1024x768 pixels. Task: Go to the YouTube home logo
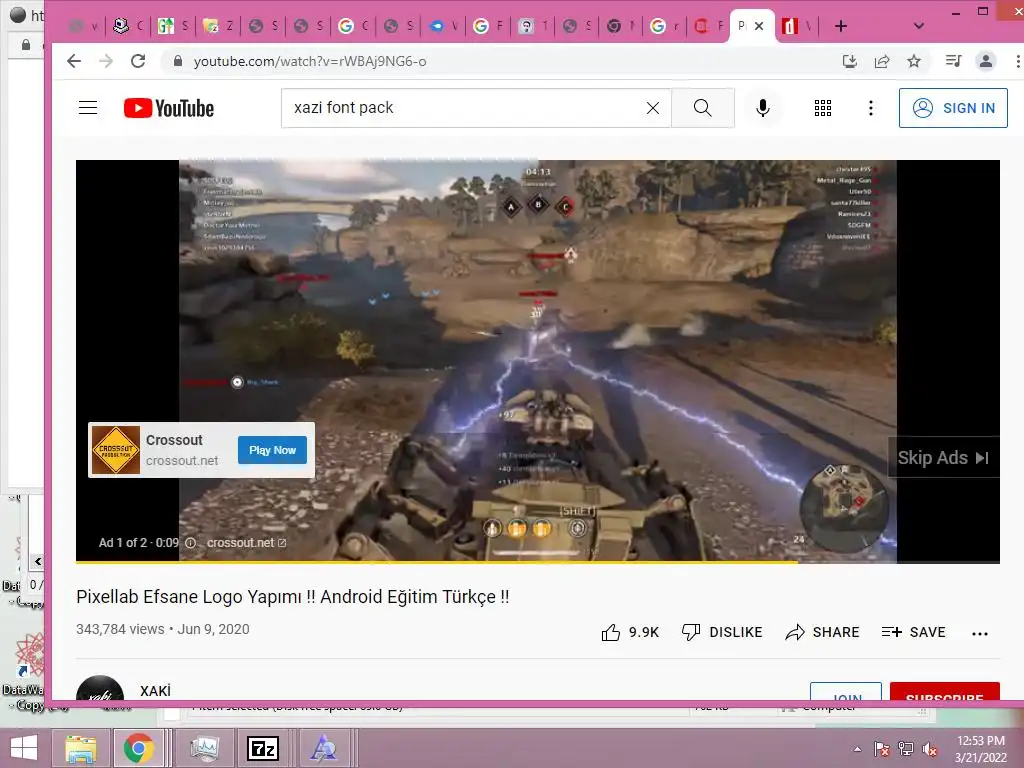[169, 108]
